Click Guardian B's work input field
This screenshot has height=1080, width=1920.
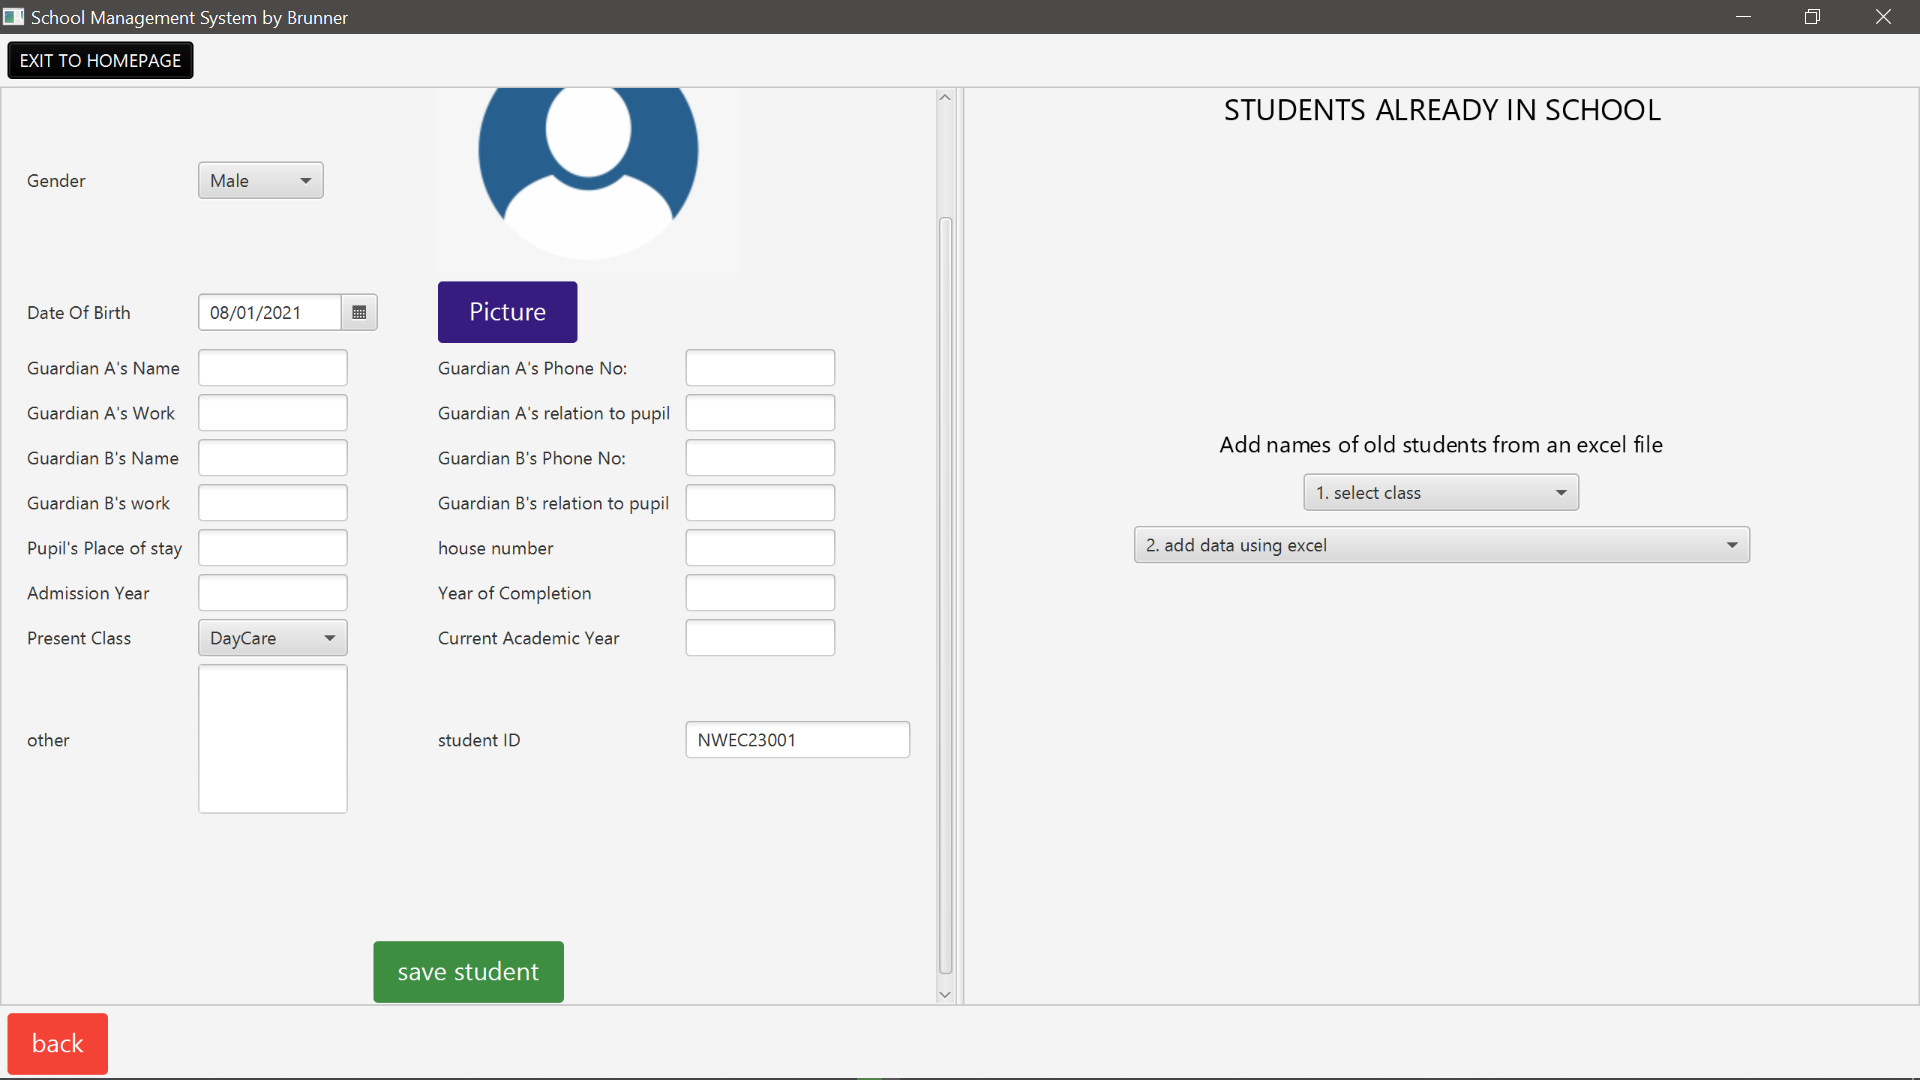272,503
